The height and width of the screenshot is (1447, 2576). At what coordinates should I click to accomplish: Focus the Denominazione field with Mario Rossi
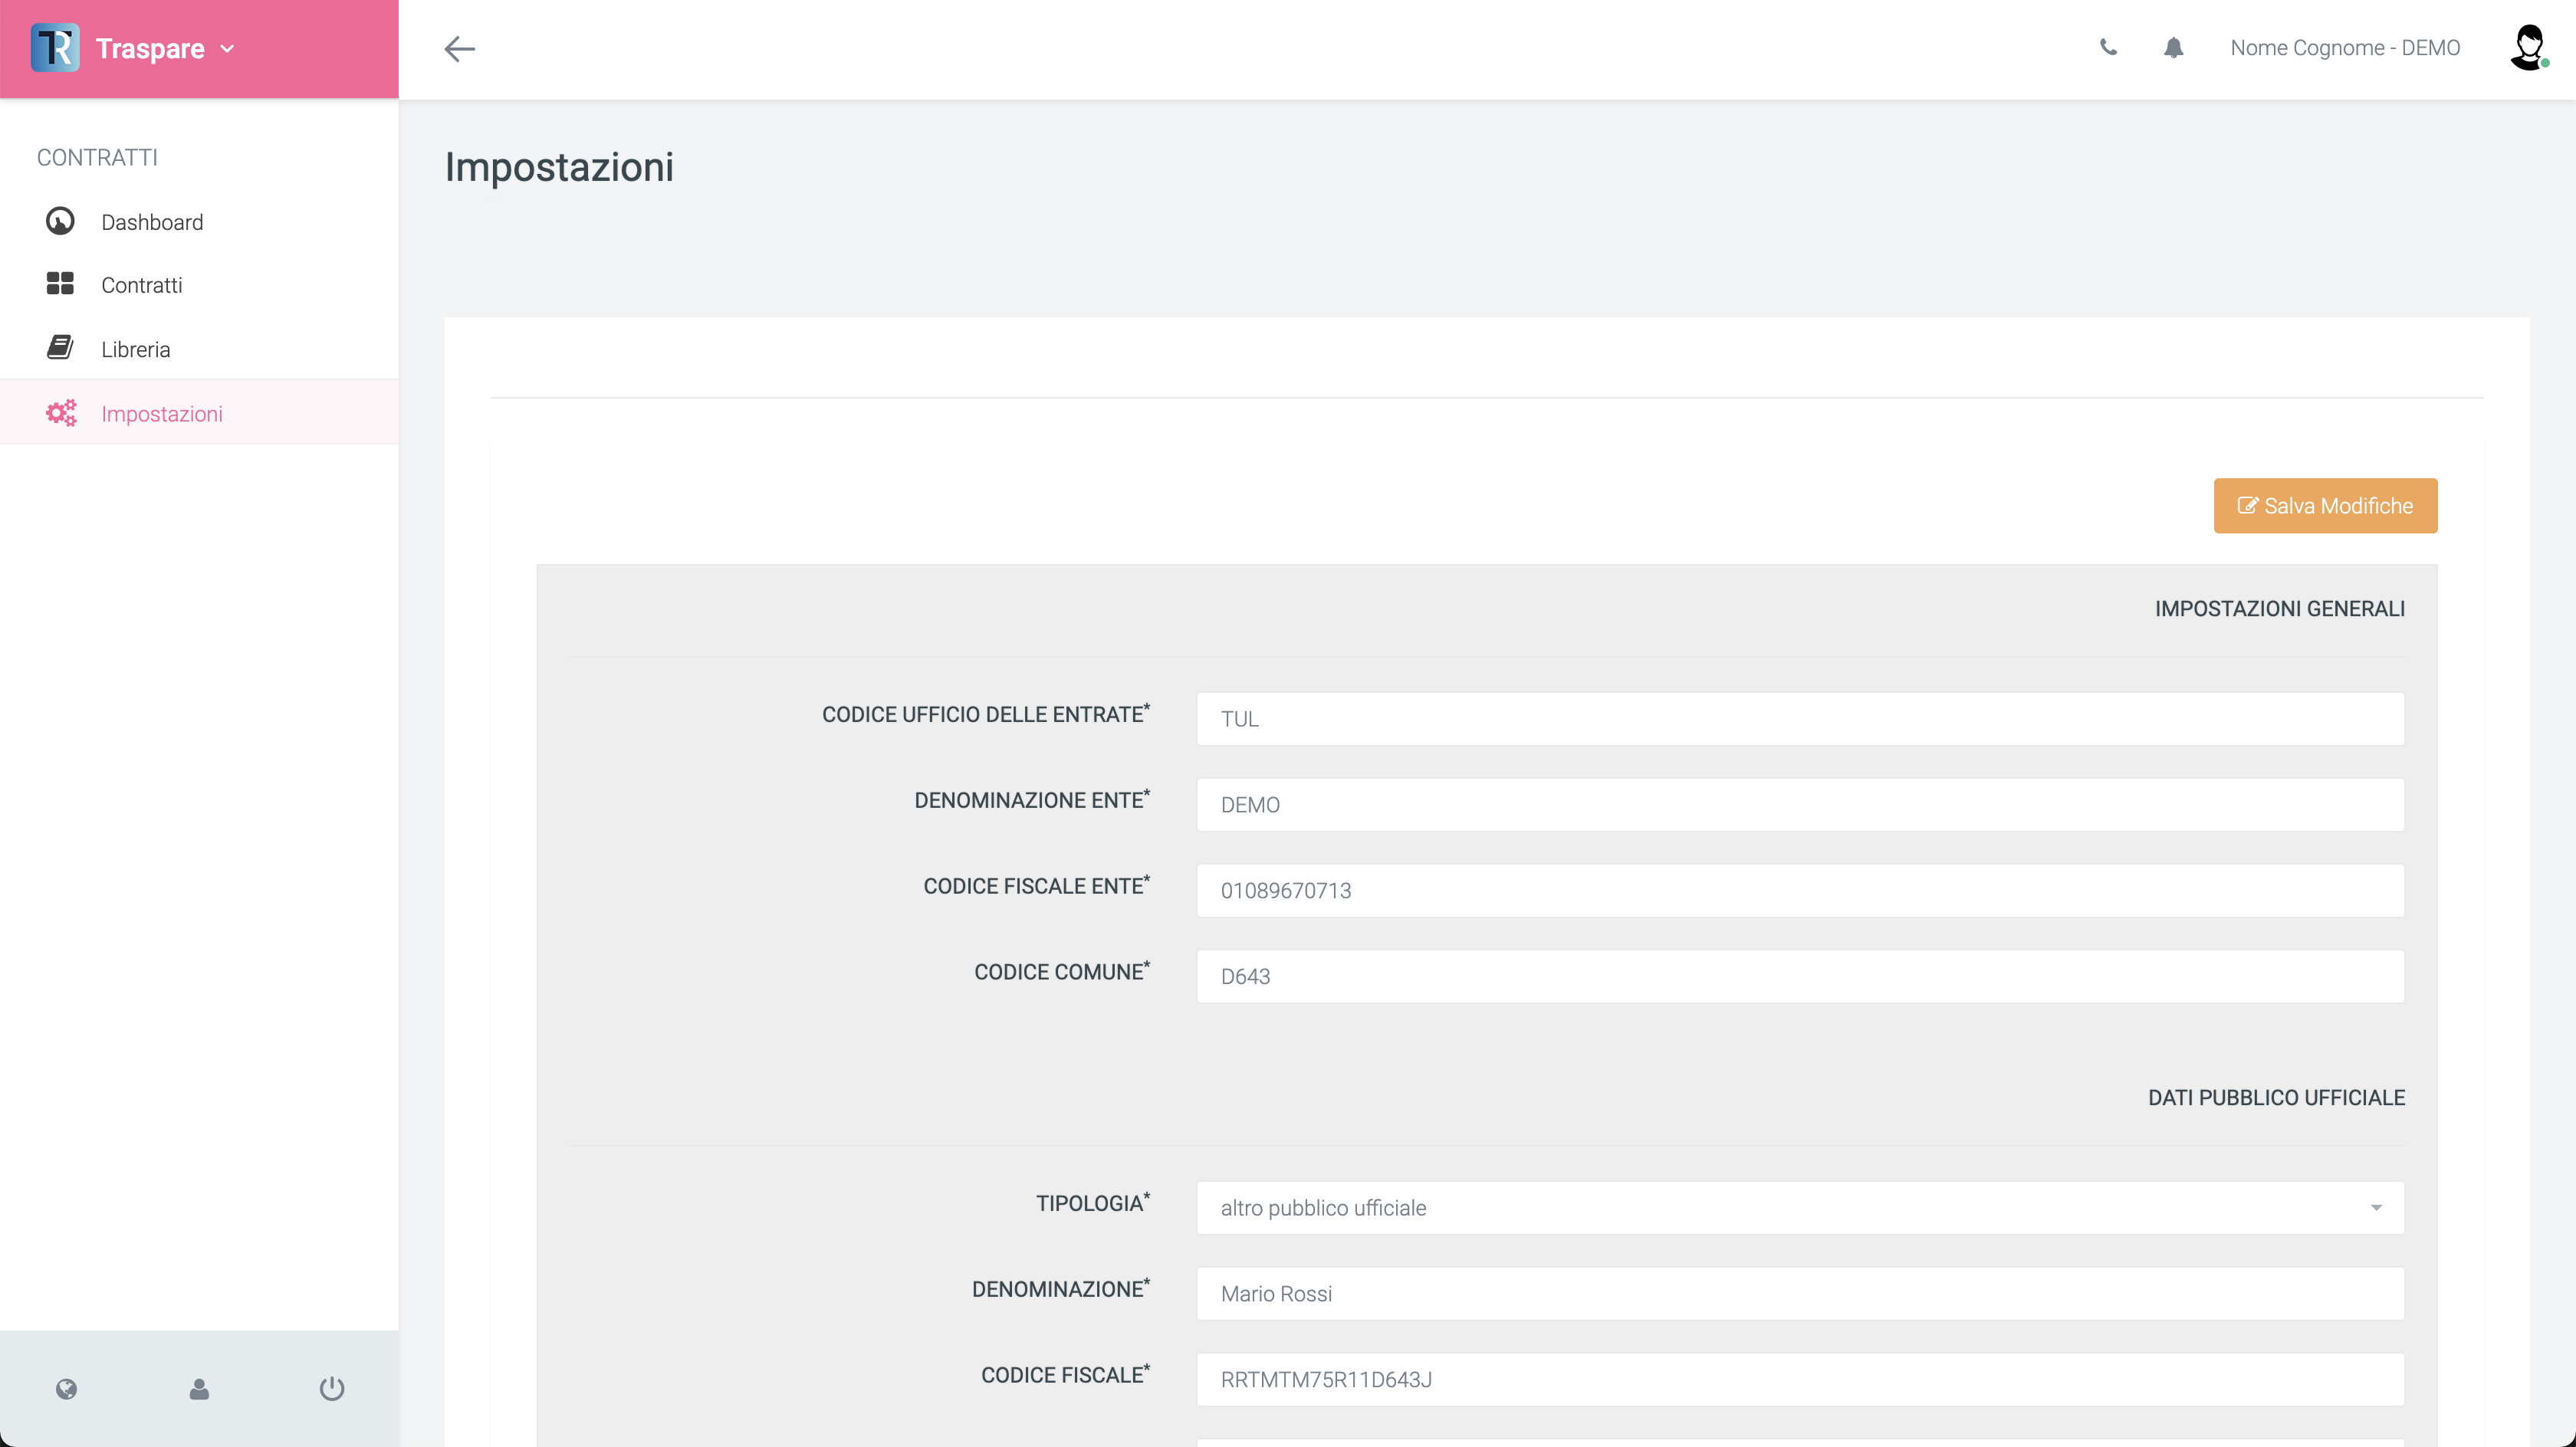point(1800,1293)
